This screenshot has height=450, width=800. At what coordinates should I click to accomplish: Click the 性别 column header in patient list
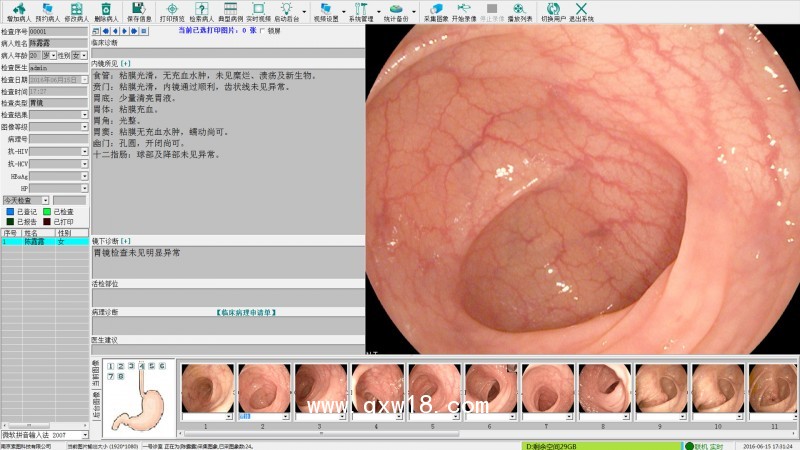[65, 233]
